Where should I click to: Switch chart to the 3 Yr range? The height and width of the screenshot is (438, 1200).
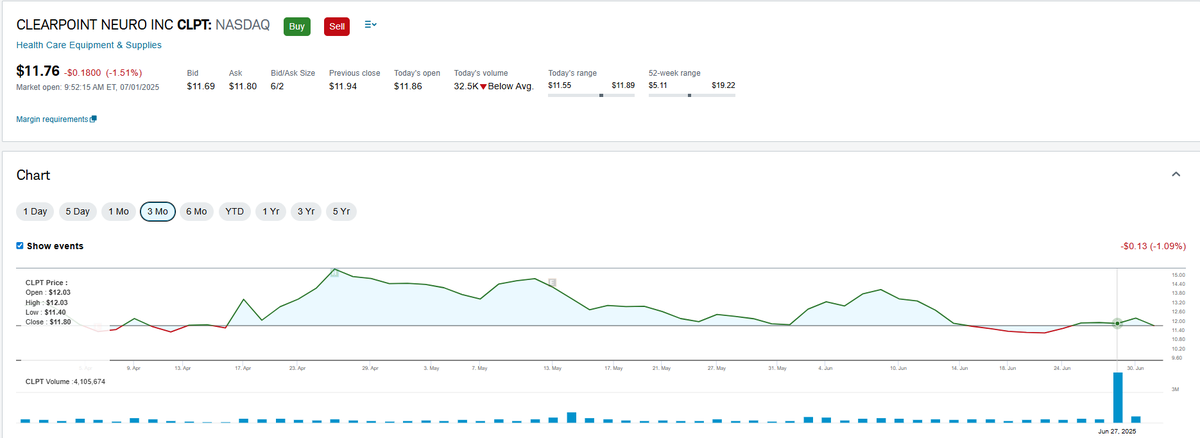point(305,211)
